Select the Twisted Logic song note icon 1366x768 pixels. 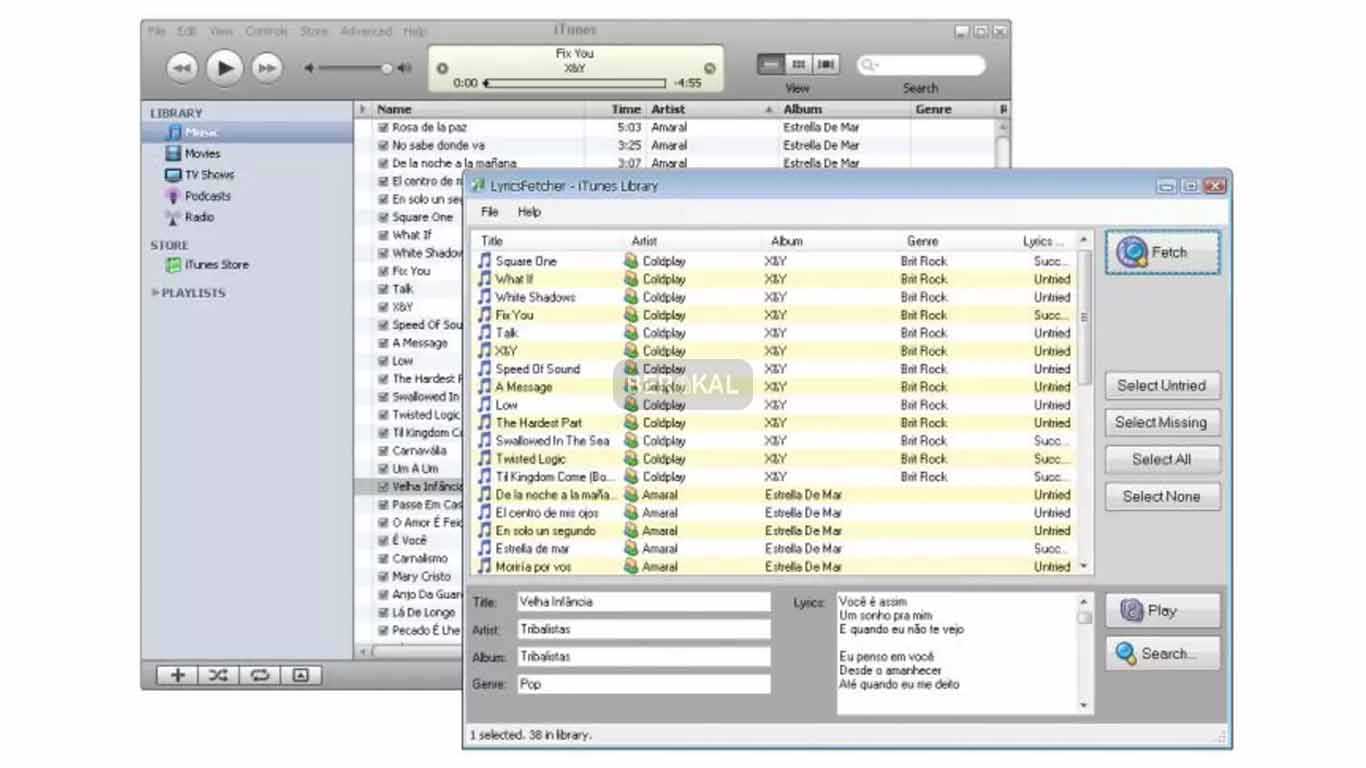coord(485,459)
